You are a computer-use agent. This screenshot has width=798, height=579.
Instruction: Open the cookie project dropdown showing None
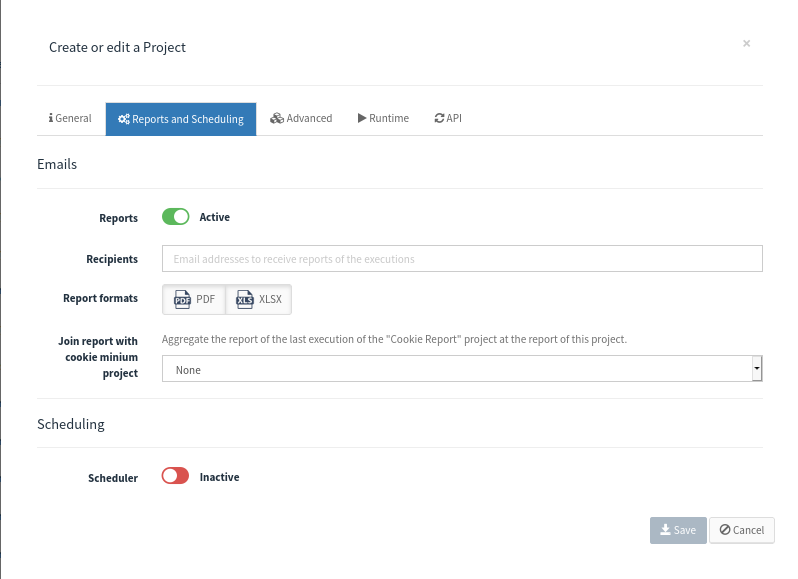coord(462,369)
